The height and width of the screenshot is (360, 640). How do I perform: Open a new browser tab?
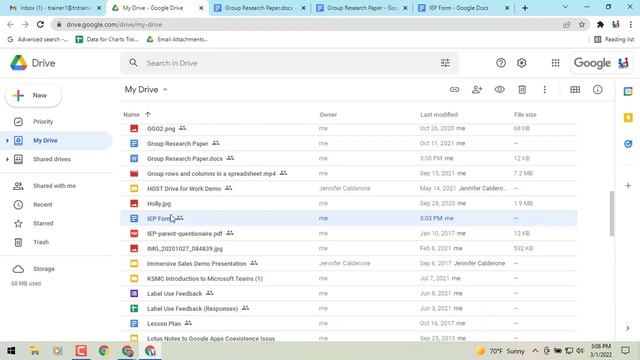coord(525,8)
